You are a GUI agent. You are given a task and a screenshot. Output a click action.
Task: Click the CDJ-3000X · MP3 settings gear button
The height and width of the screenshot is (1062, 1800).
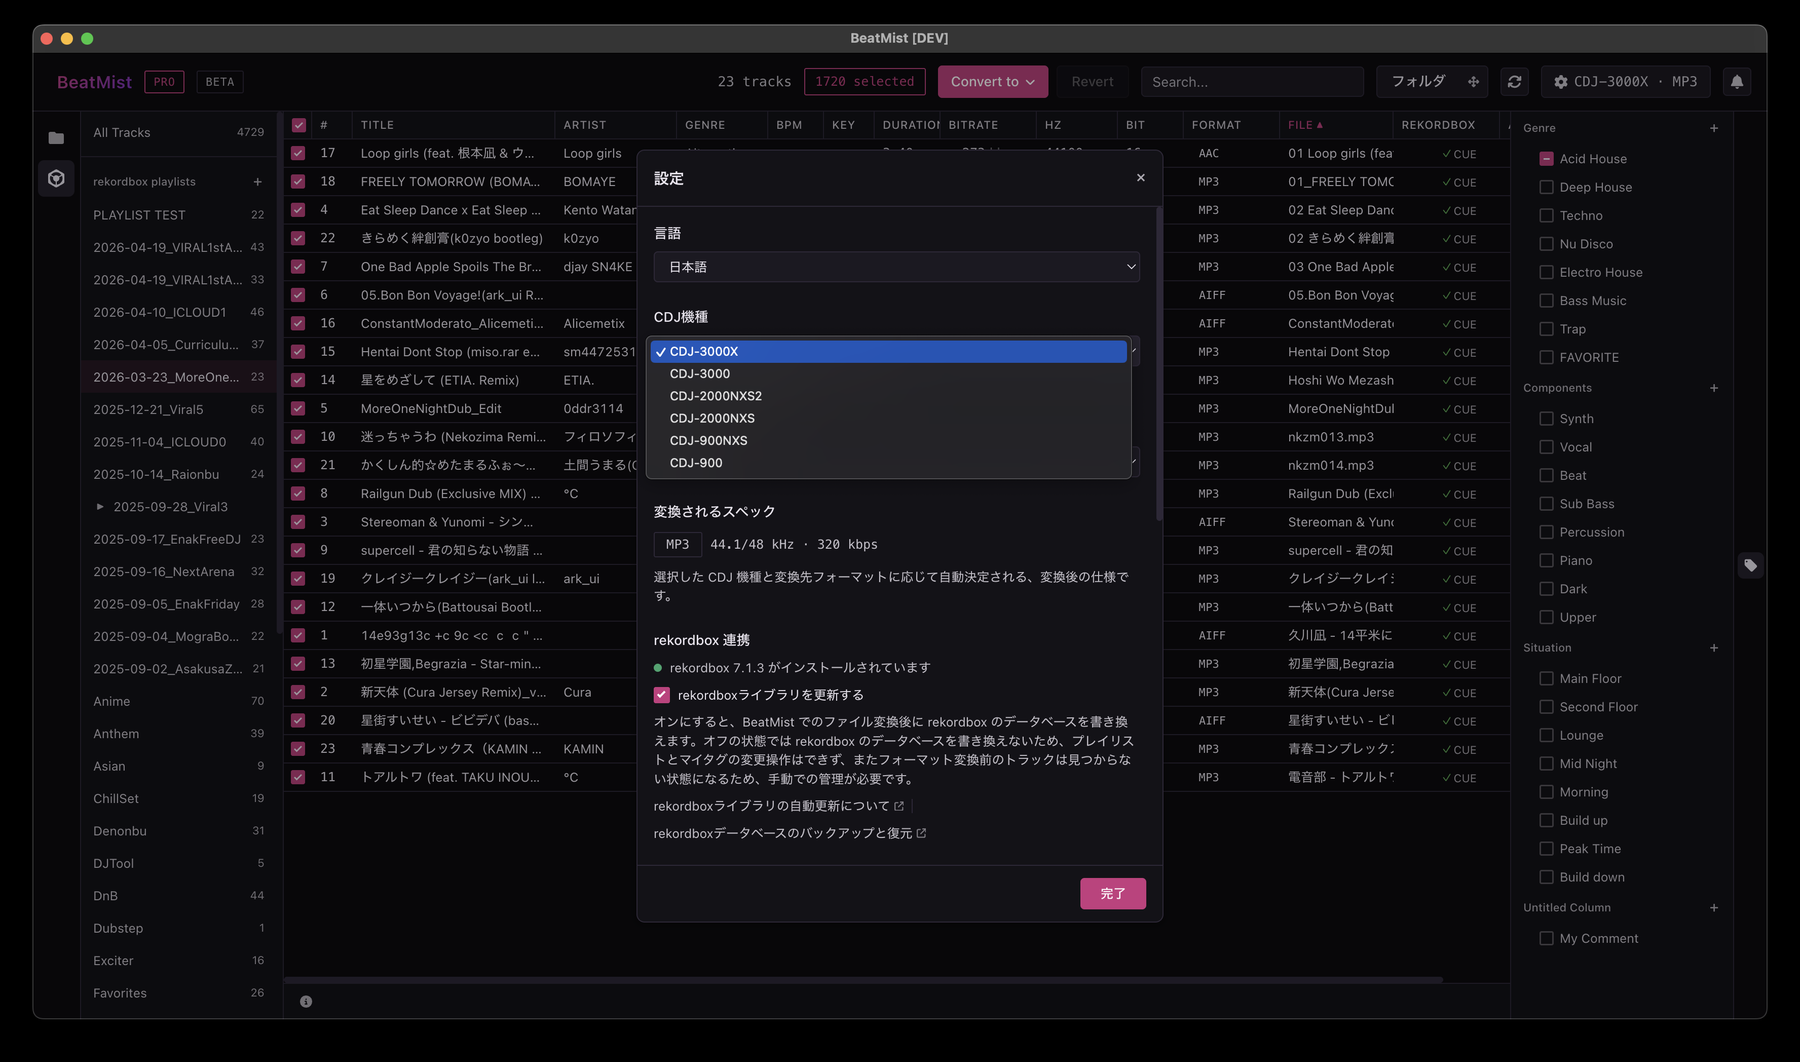1625,82
